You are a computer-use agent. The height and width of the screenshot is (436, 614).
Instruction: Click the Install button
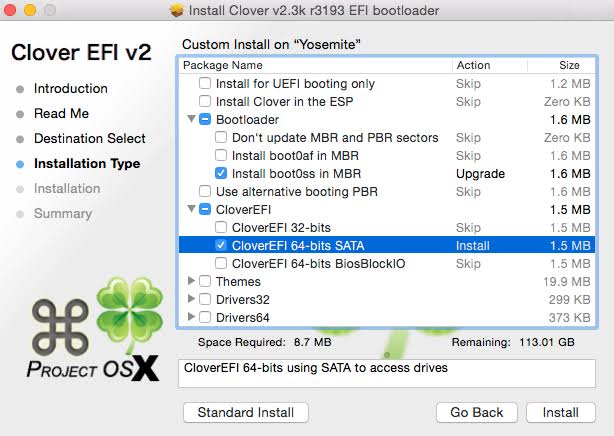click(x=560, y=412)
